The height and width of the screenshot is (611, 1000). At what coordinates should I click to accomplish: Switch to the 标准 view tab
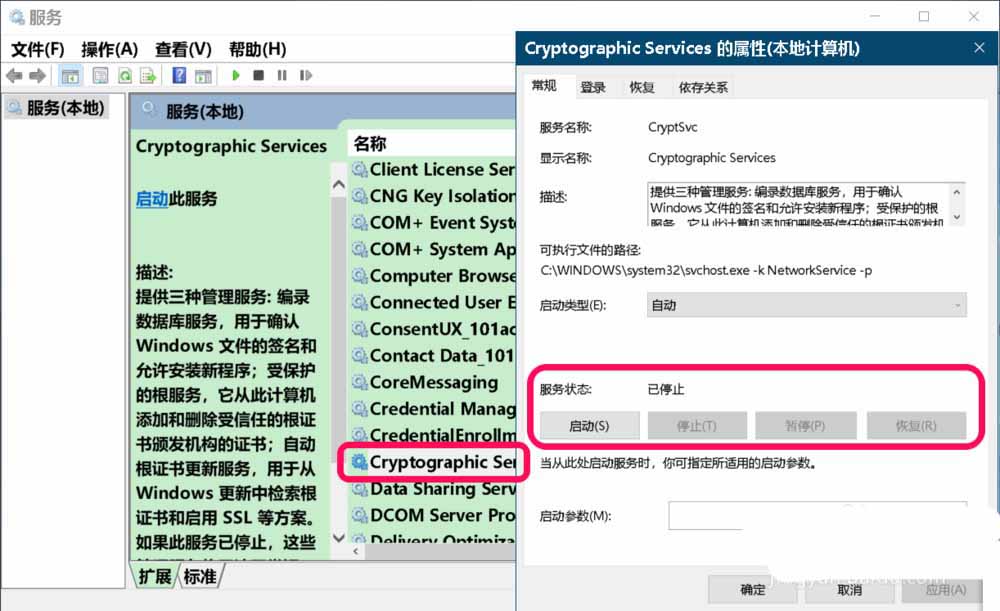point(200,577)
